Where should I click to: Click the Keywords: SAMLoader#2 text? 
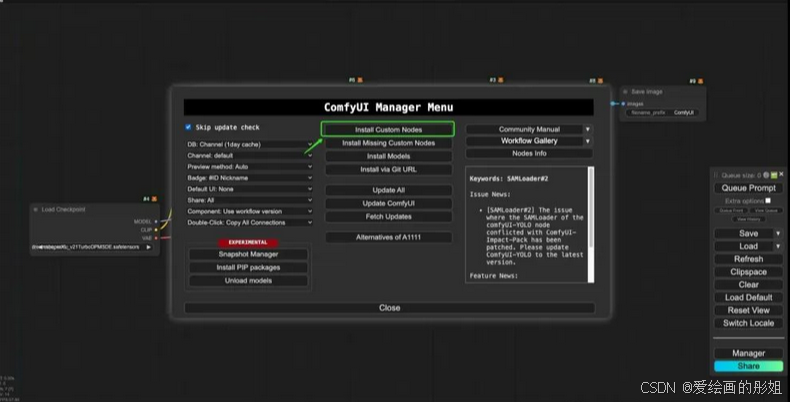click(x=509, y=179)
